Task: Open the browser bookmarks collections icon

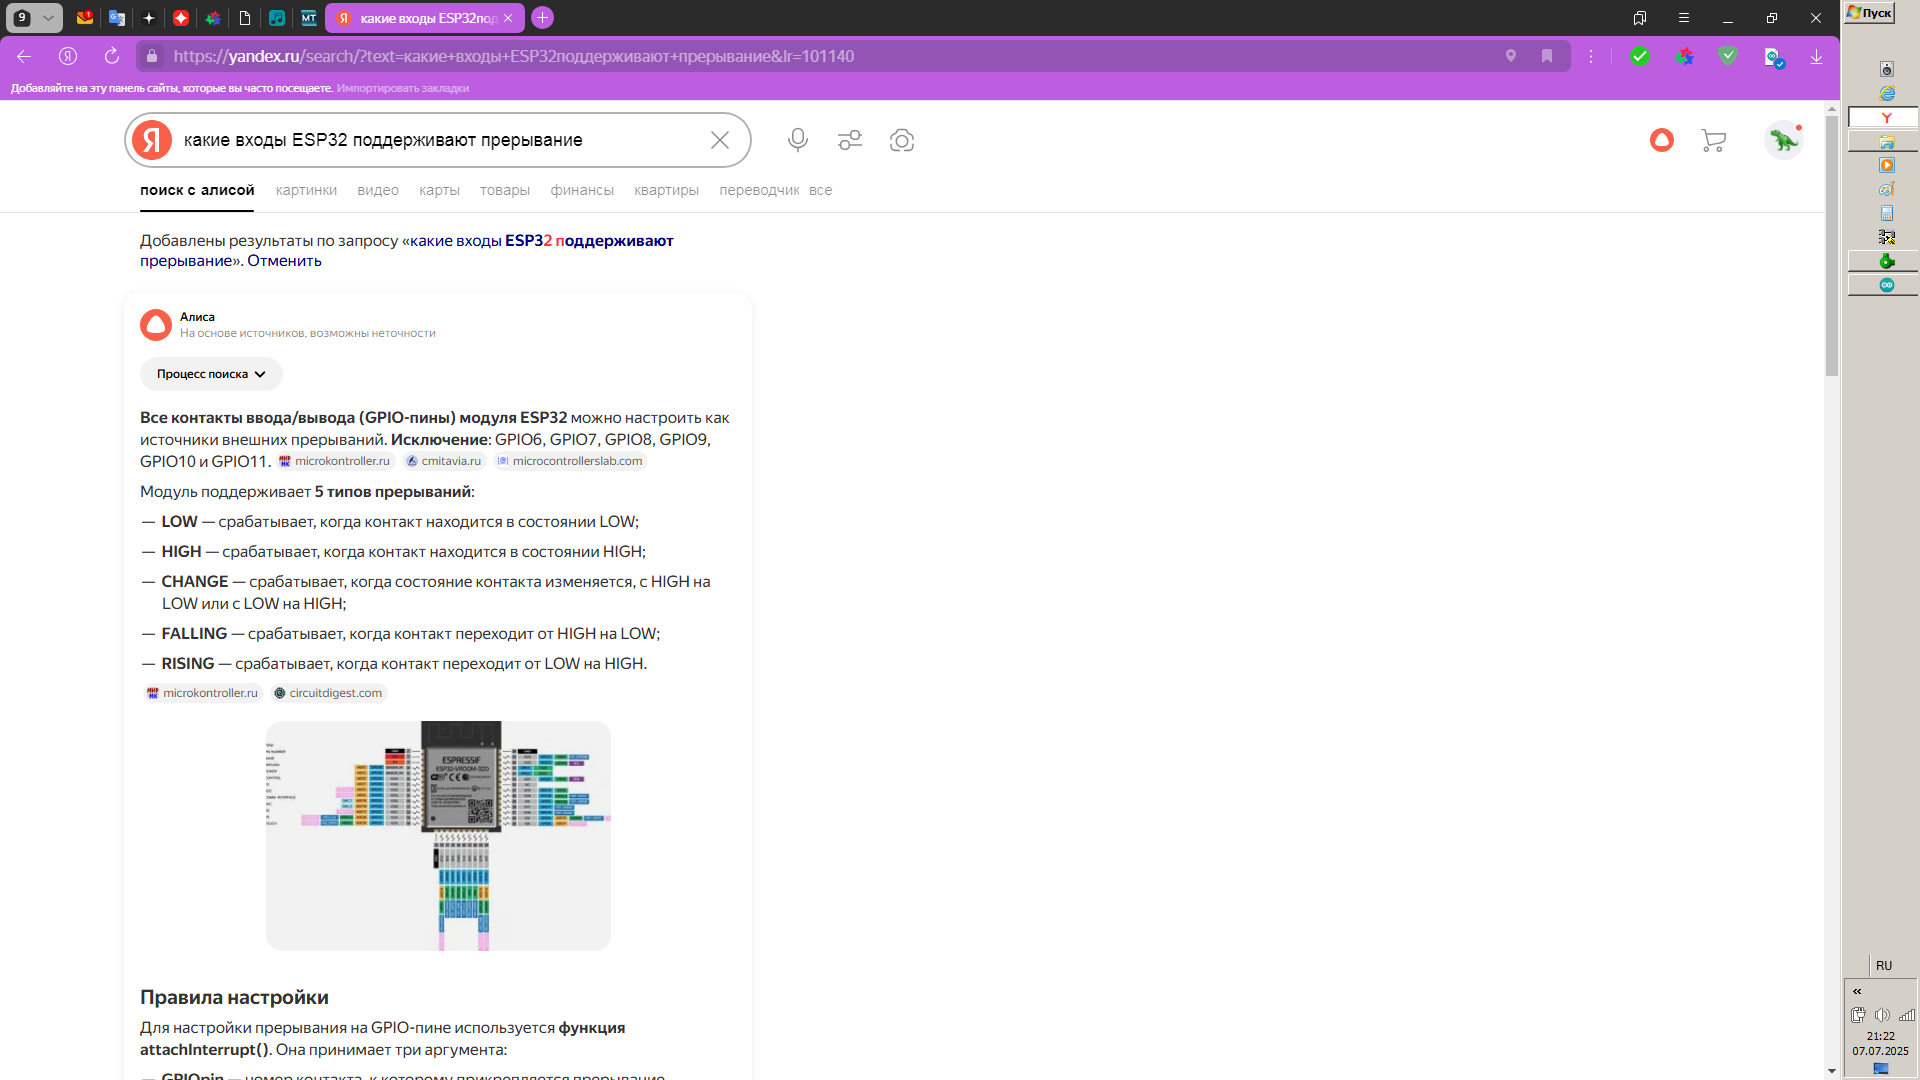Action: coord(1640,18)
